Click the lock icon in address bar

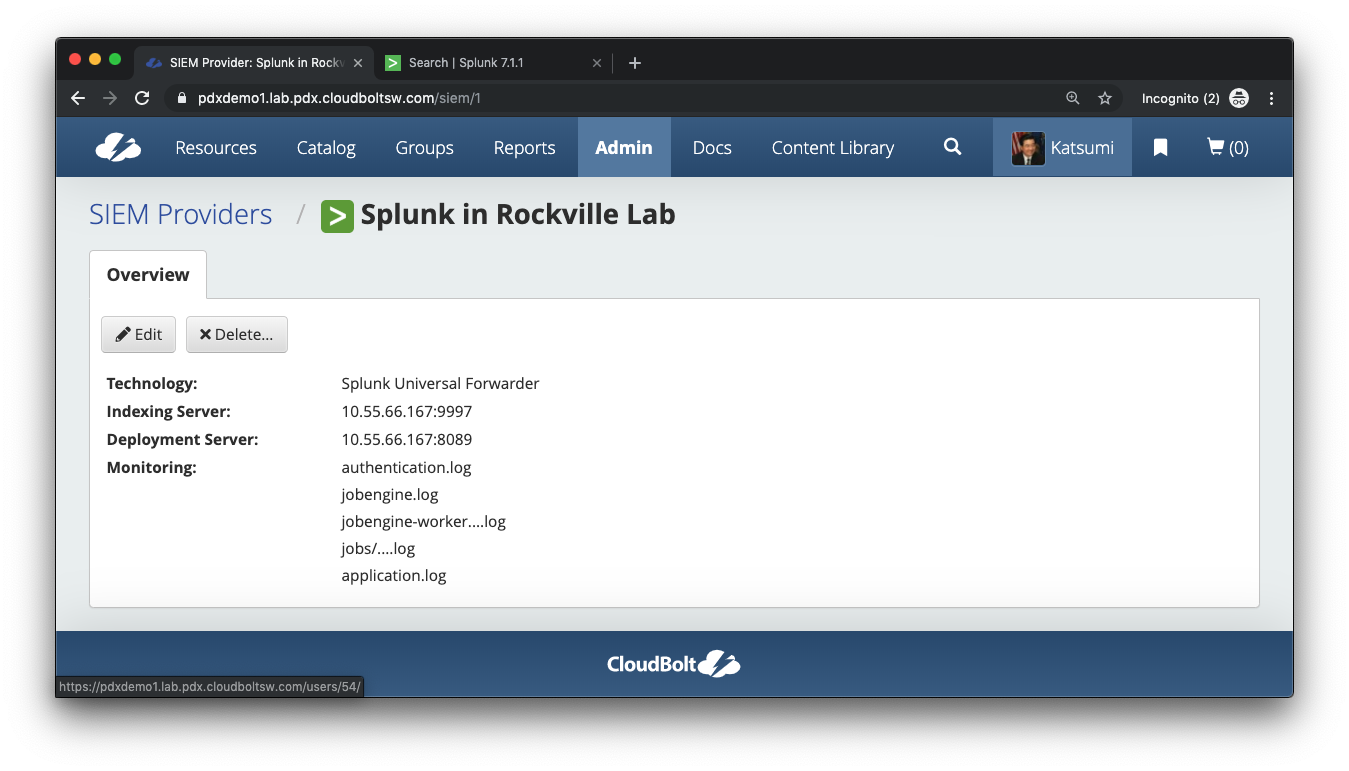(x=182, y=98)
